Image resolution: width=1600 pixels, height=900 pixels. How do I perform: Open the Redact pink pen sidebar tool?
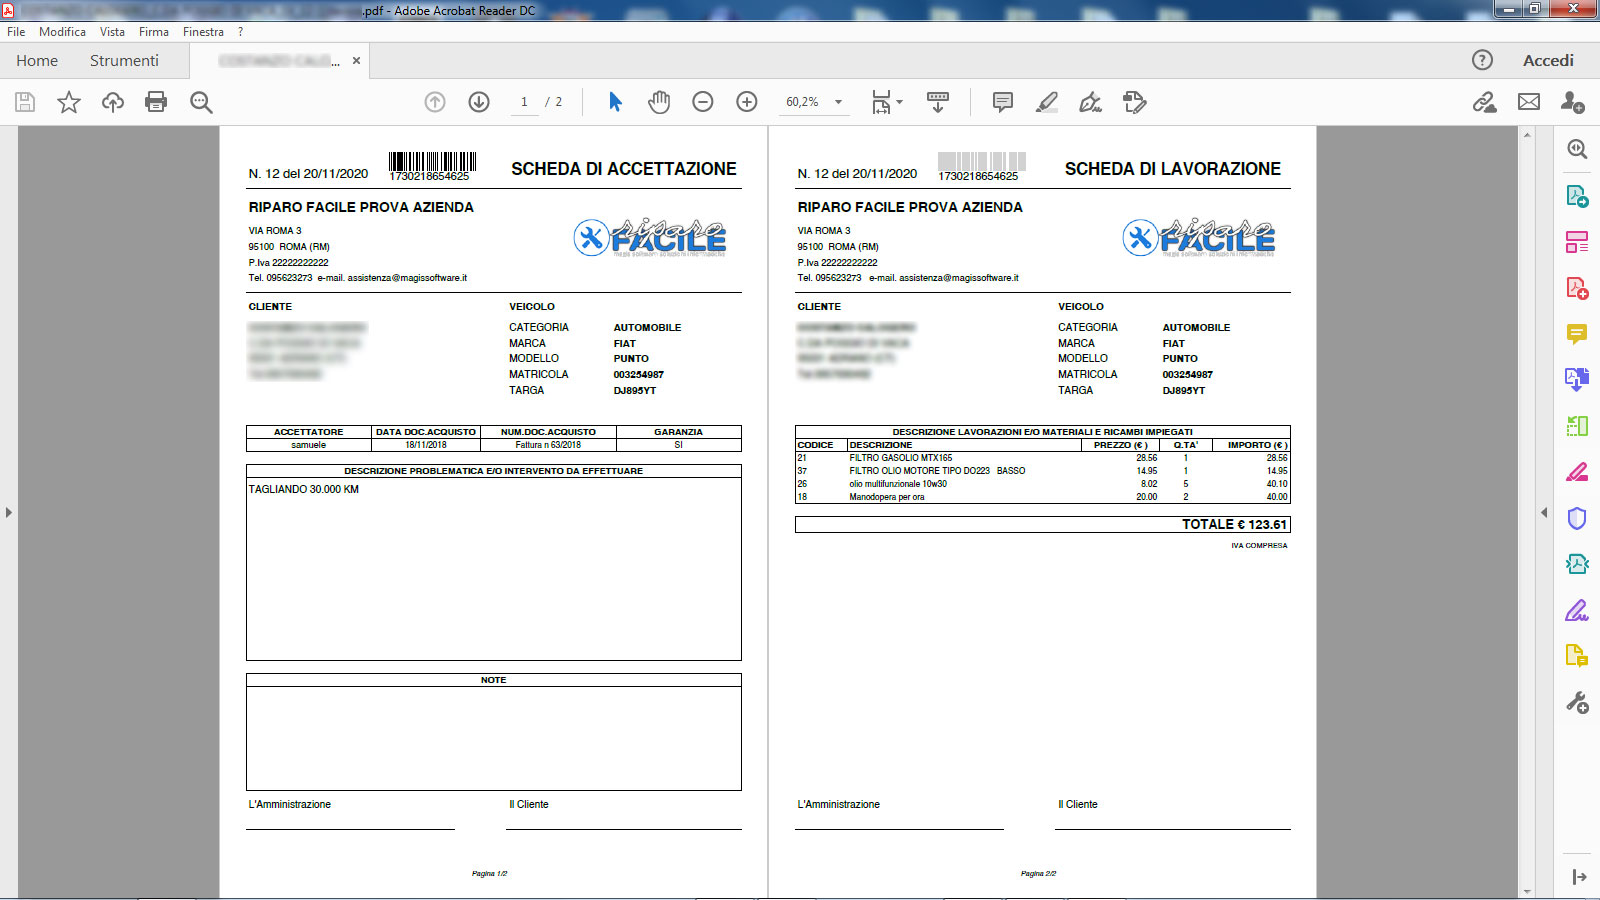pyautogui.click(x=1577, y=472)
